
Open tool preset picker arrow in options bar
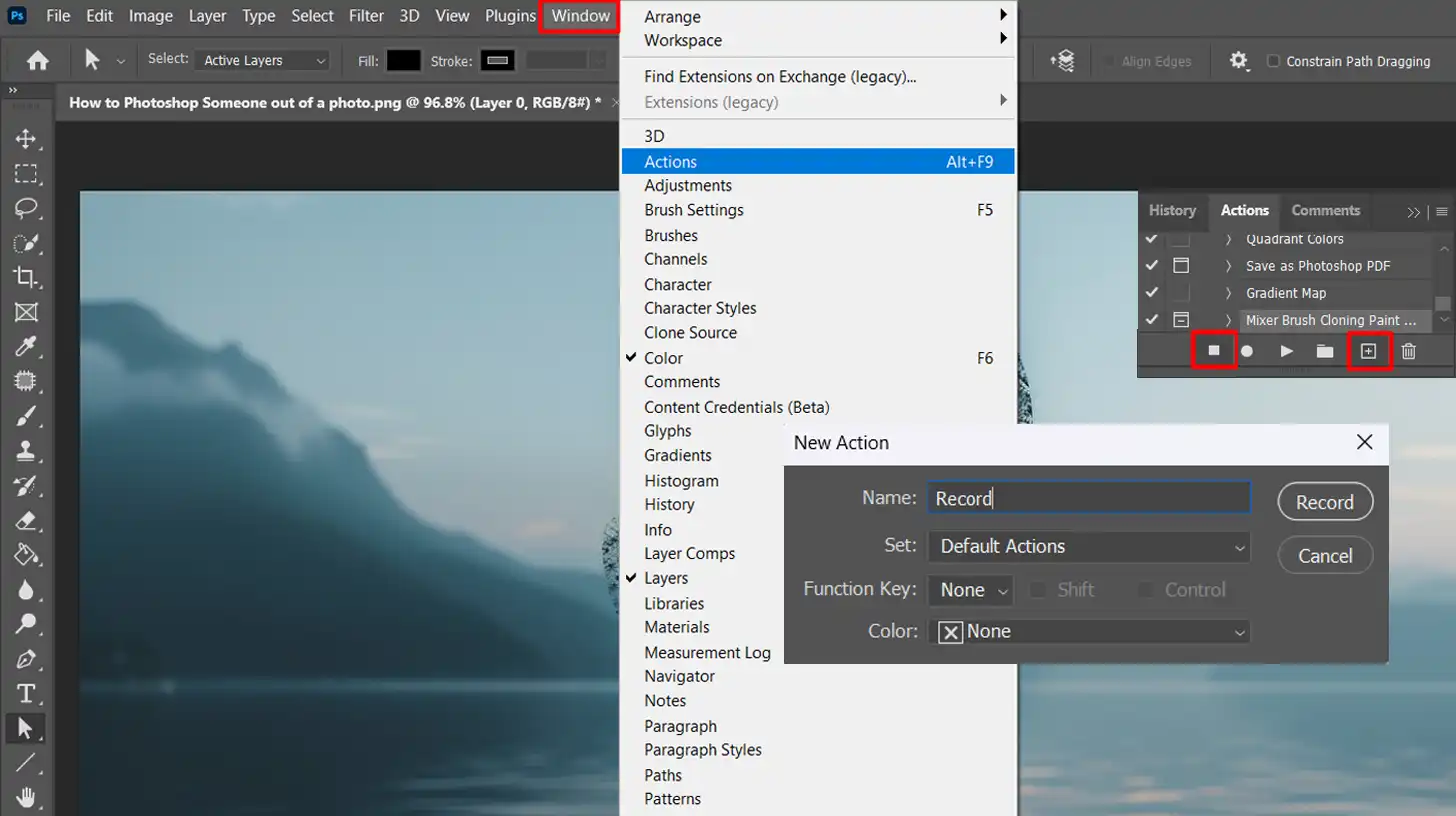pos(121,61)
